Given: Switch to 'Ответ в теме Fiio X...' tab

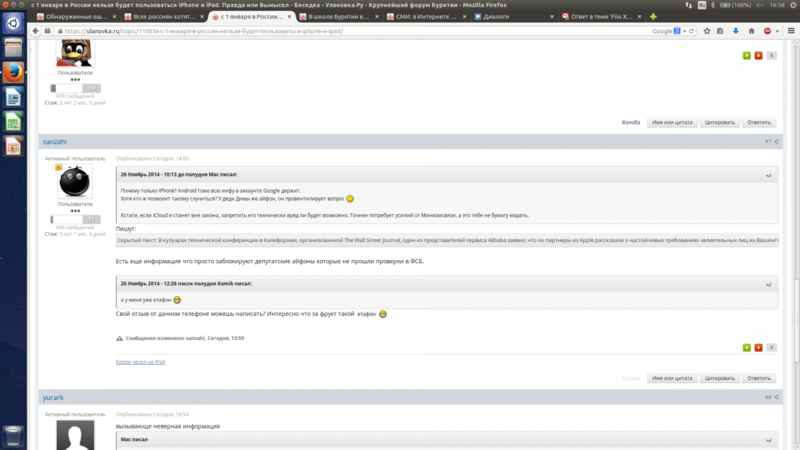Looking at the screenshot, I should (601, 16).
